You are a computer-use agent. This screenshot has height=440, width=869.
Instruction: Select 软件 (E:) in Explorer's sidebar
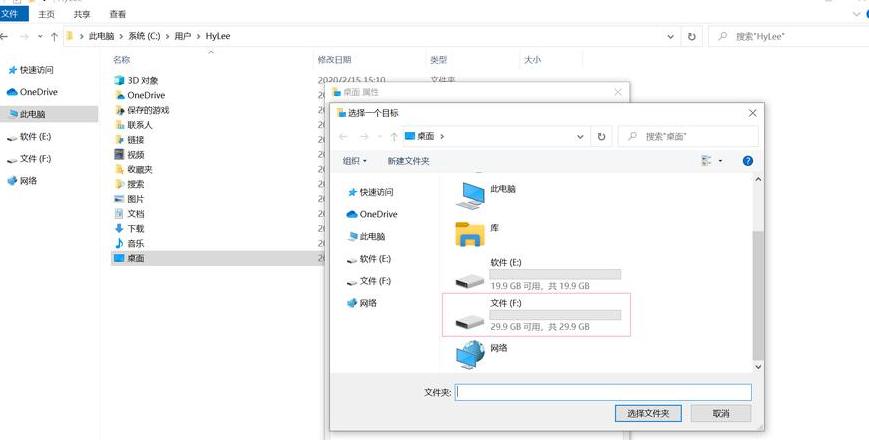coord(29,136)
